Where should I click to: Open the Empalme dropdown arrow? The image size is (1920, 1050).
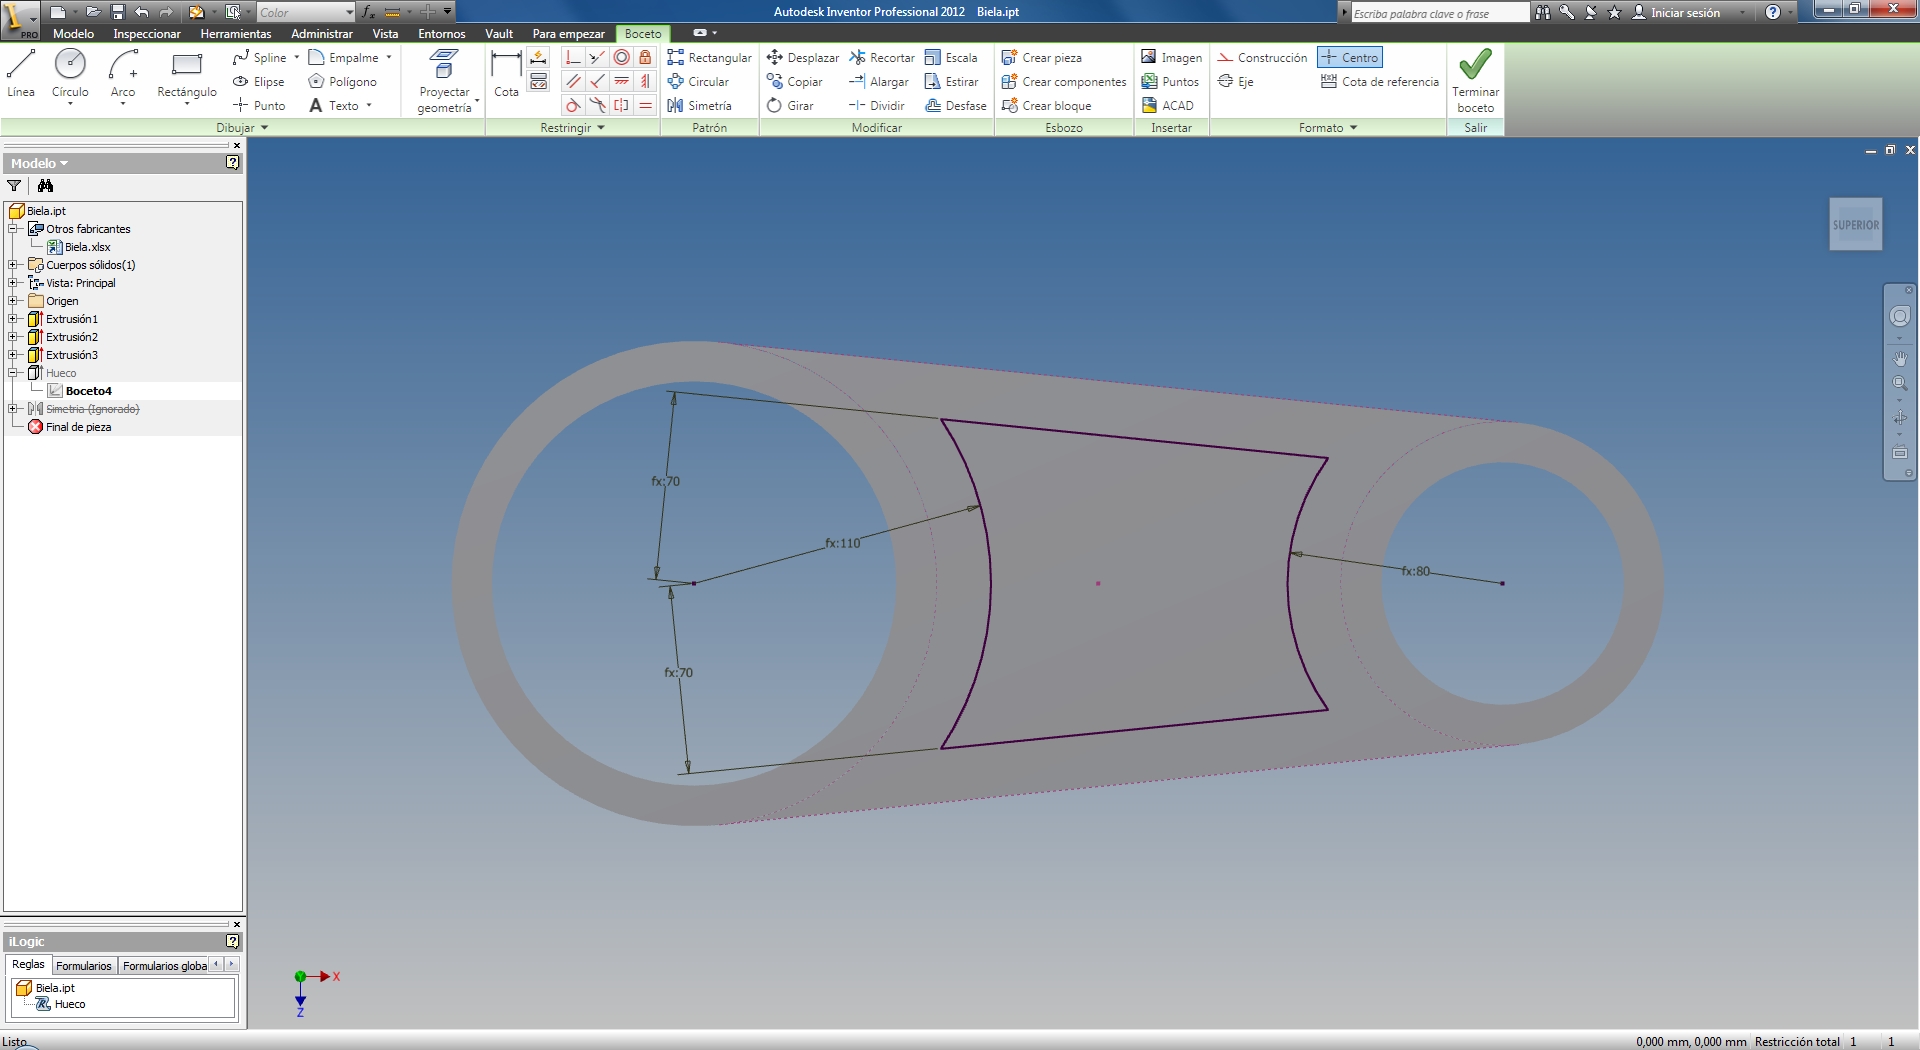pyautogui.click(x=389, y=58)
